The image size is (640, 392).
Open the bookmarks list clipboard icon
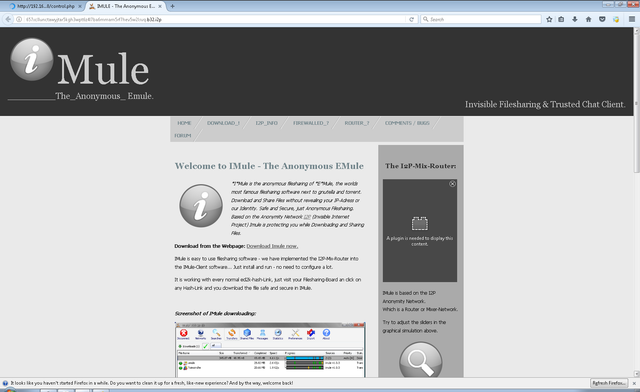tap(562, 19)
